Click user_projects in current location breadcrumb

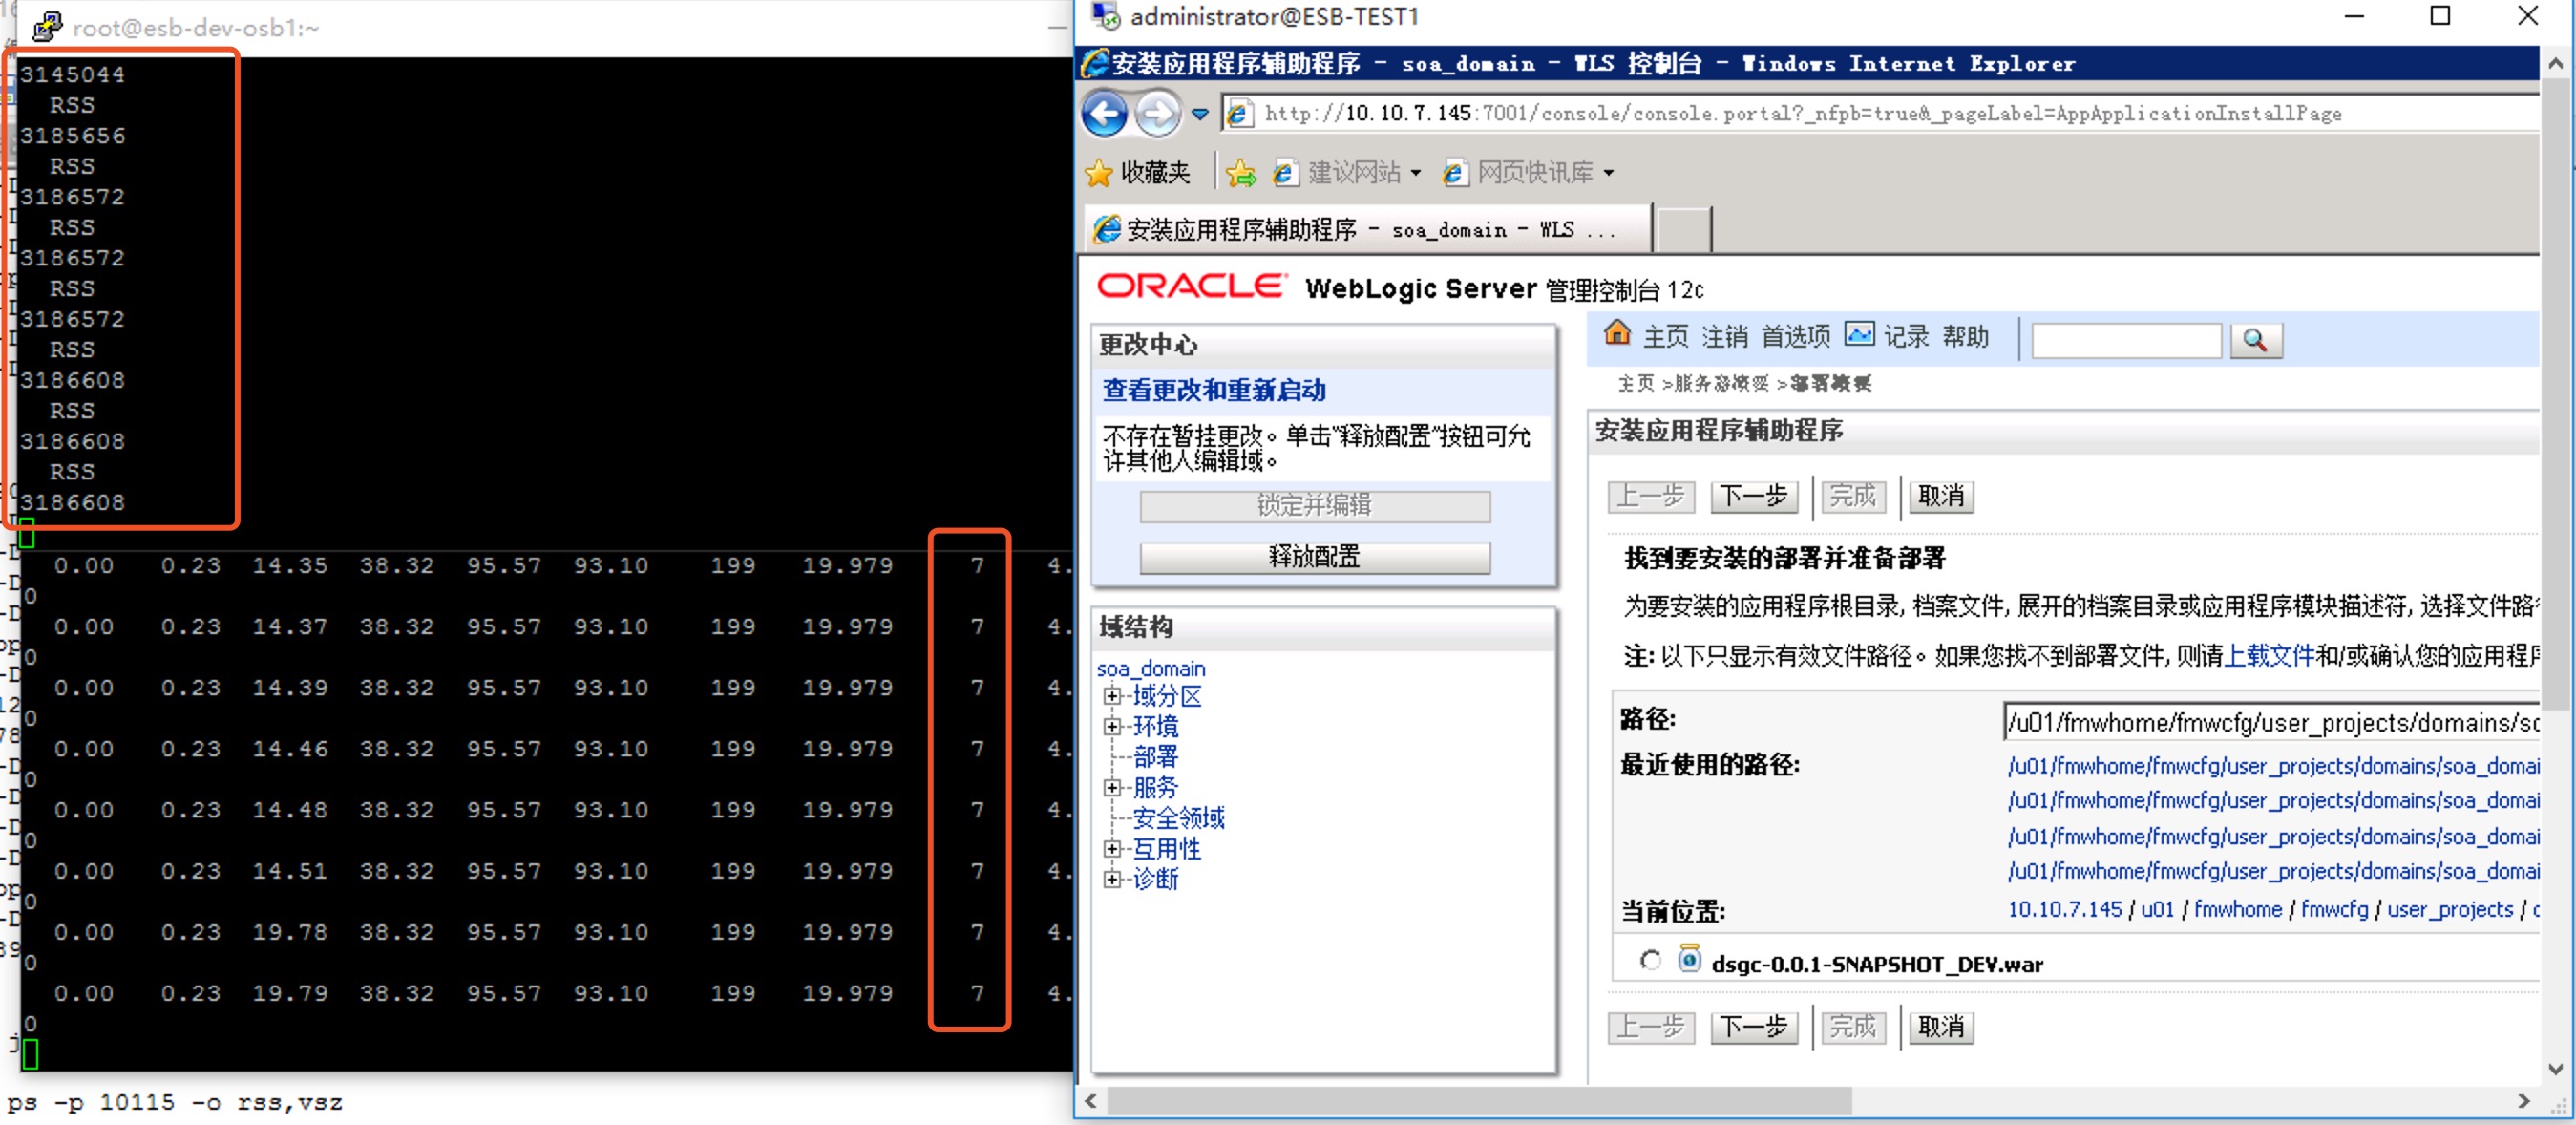click(x=2449, y=910)
